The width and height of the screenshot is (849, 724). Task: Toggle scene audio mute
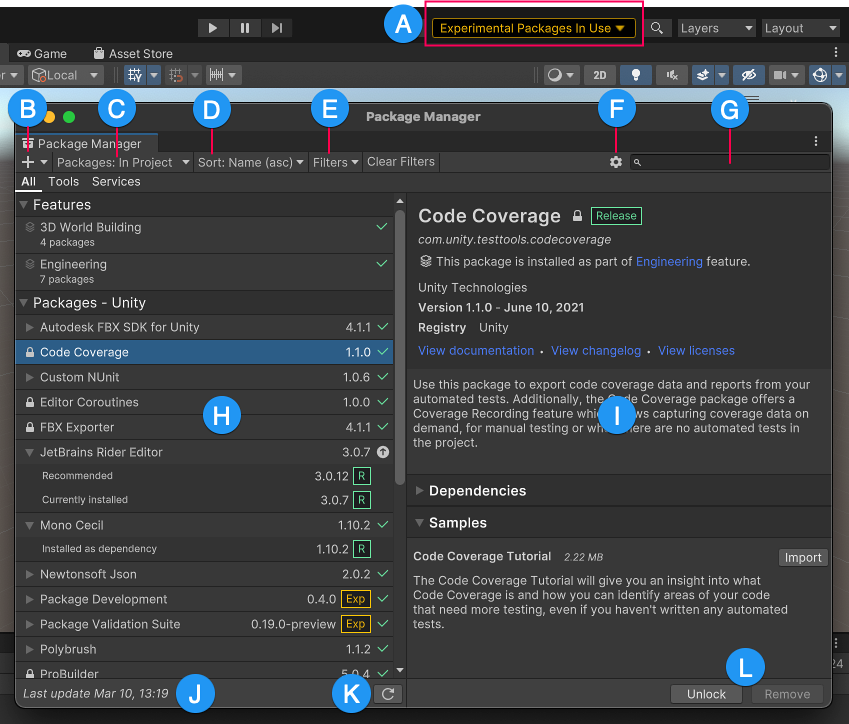[672, 75]
